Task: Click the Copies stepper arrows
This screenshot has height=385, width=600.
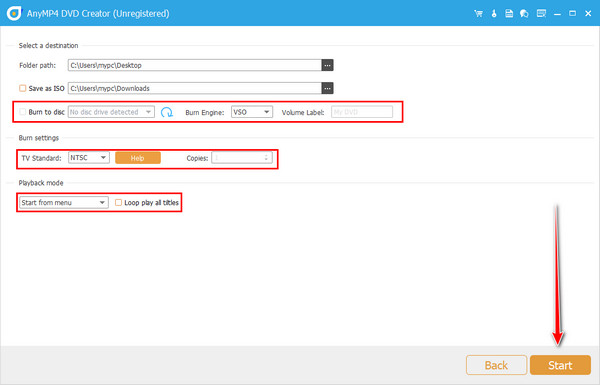Action: point(266,158)
